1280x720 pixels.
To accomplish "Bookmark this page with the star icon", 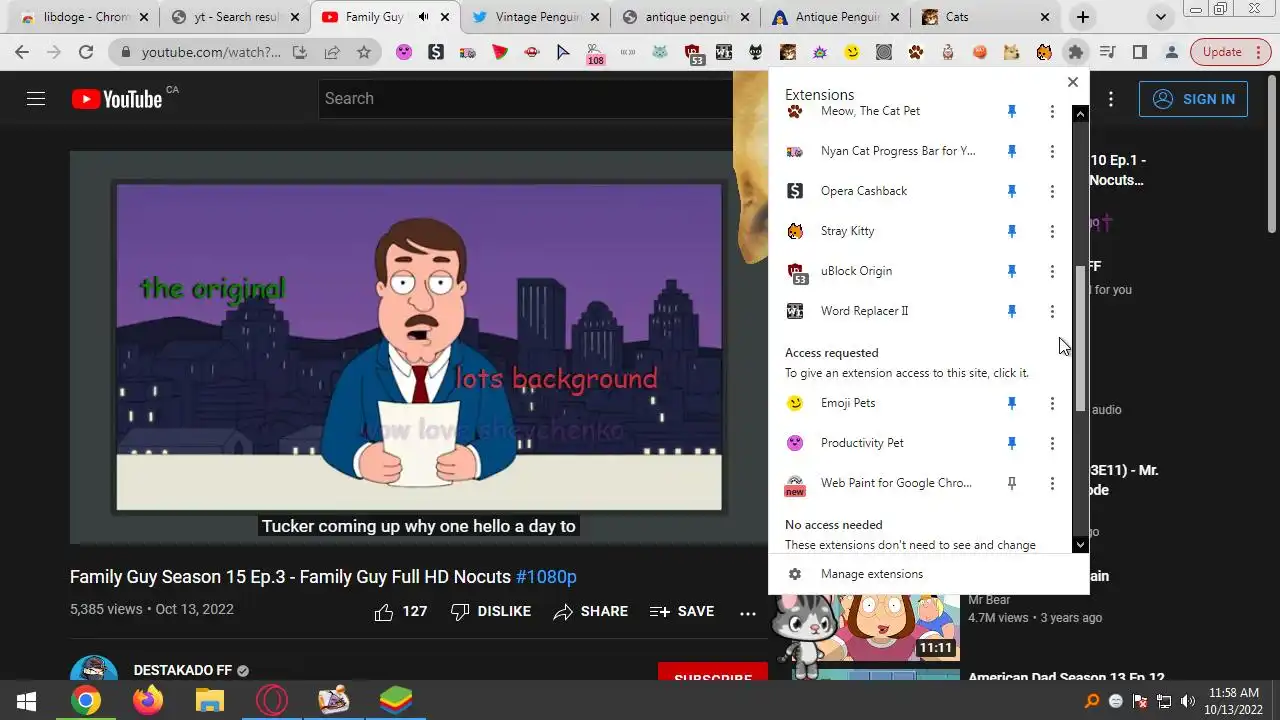I will 364,52.
